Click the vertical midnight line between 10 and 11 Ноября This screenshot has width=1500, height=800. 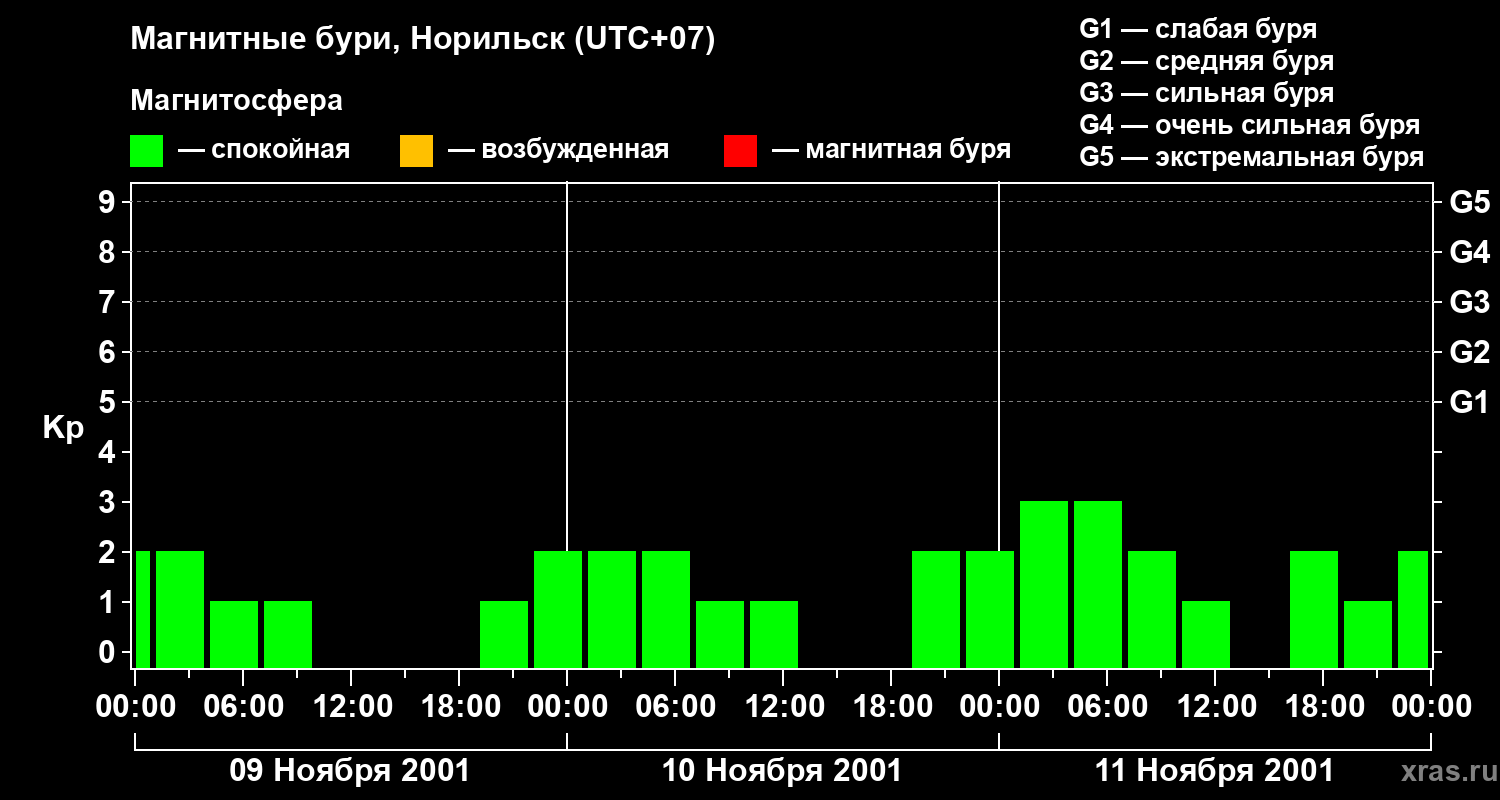click(x=999, y=365)
